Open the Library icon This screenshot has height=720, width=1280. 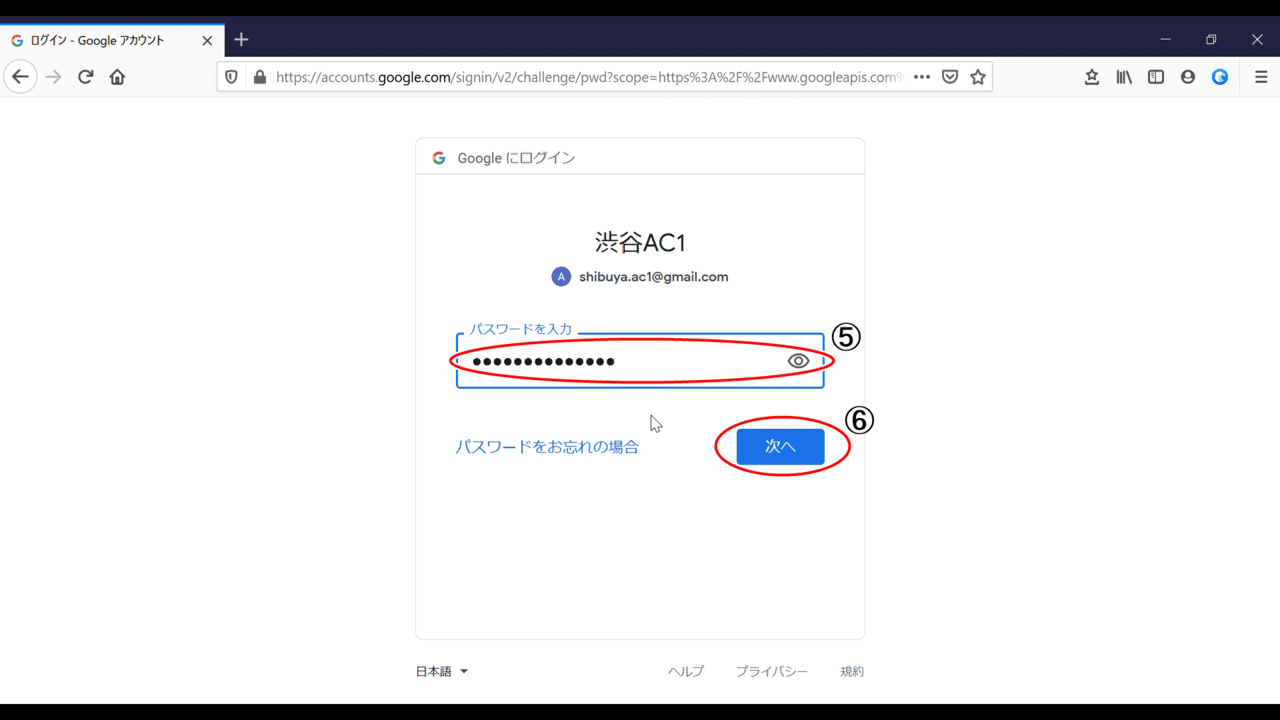pos(1124,77)
